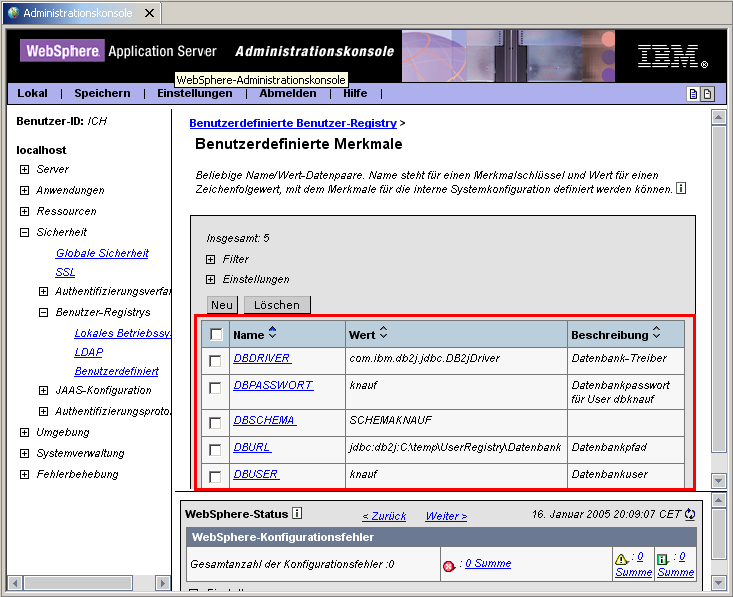The height and width of the screenshot is (597, 733).
Task: Click Abmelden in the menu bar
Action: pos(287,93)
